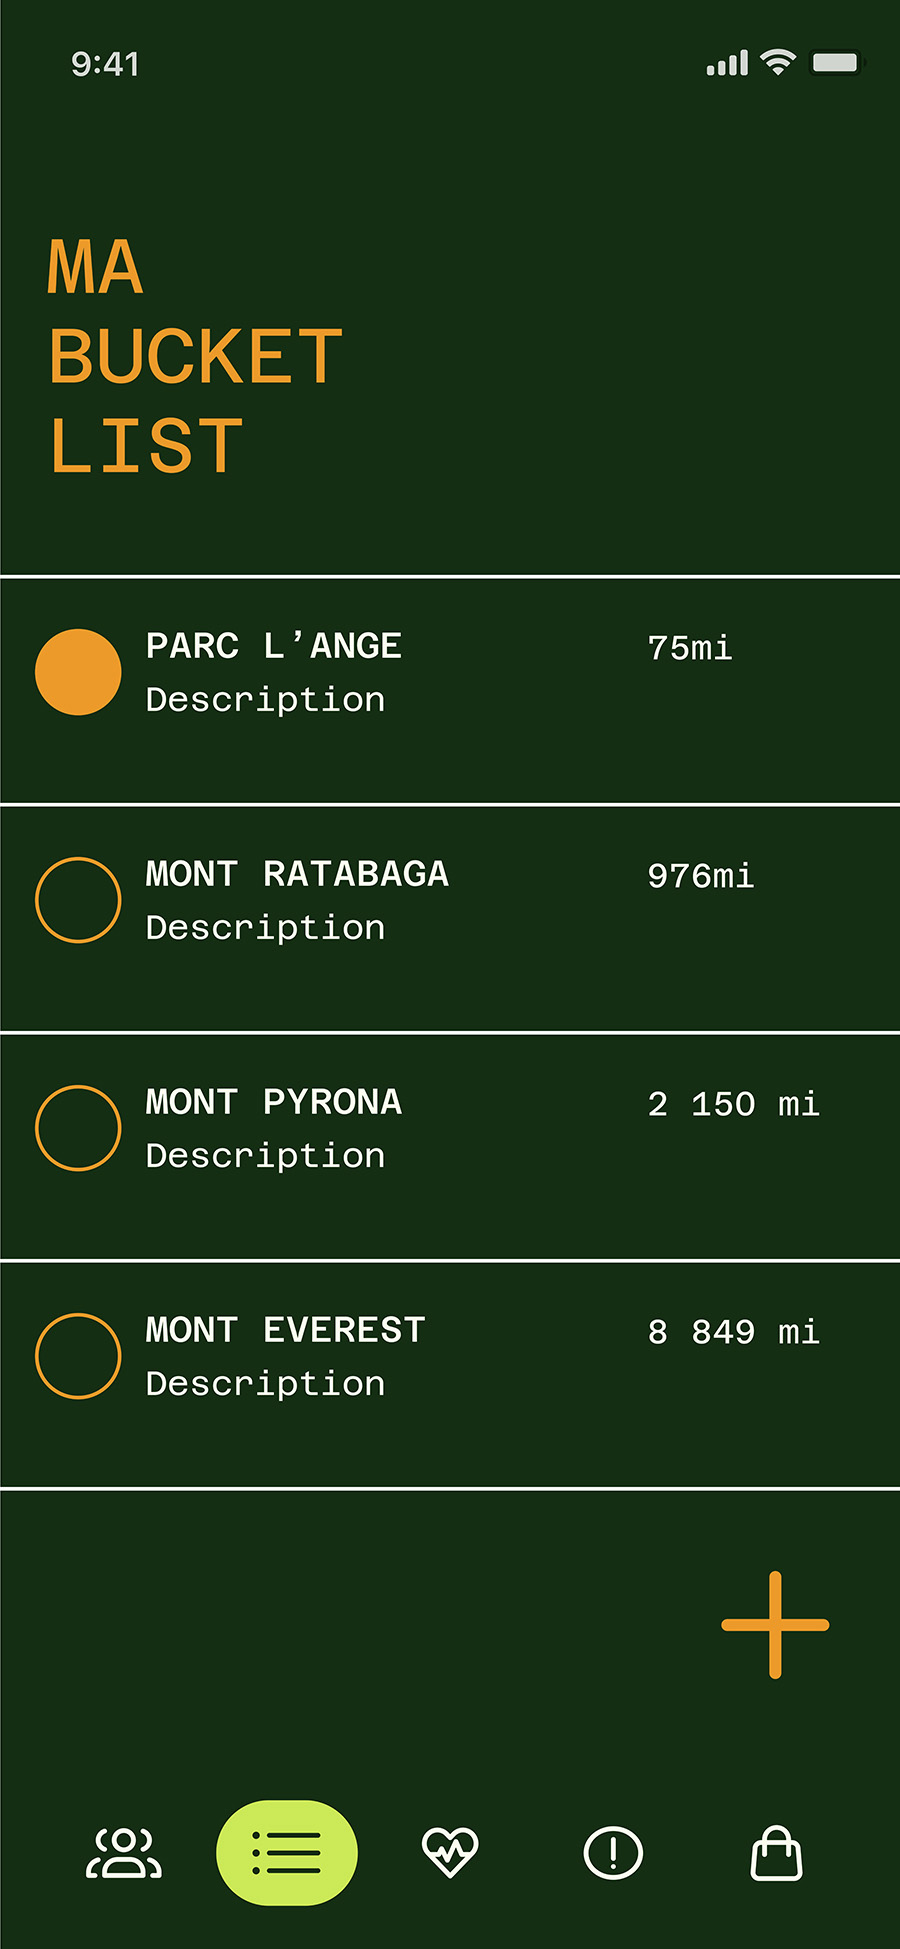This screenshot has width=900, height=1949.
Task: Open the MONT RATABAGA title
Action: [x=297, y=874]
